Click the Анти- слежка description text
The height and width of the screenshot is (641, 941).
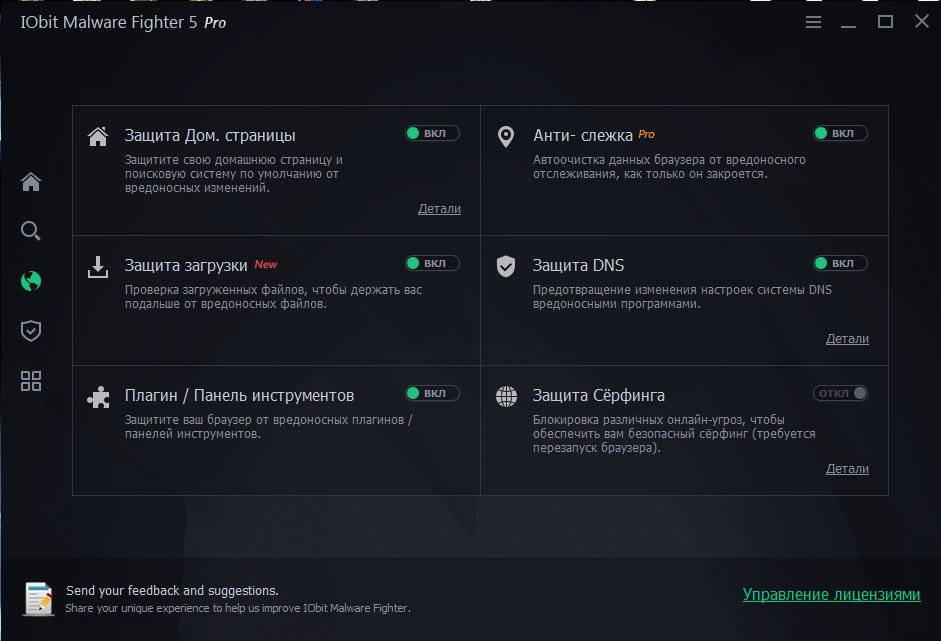(669, 167)
